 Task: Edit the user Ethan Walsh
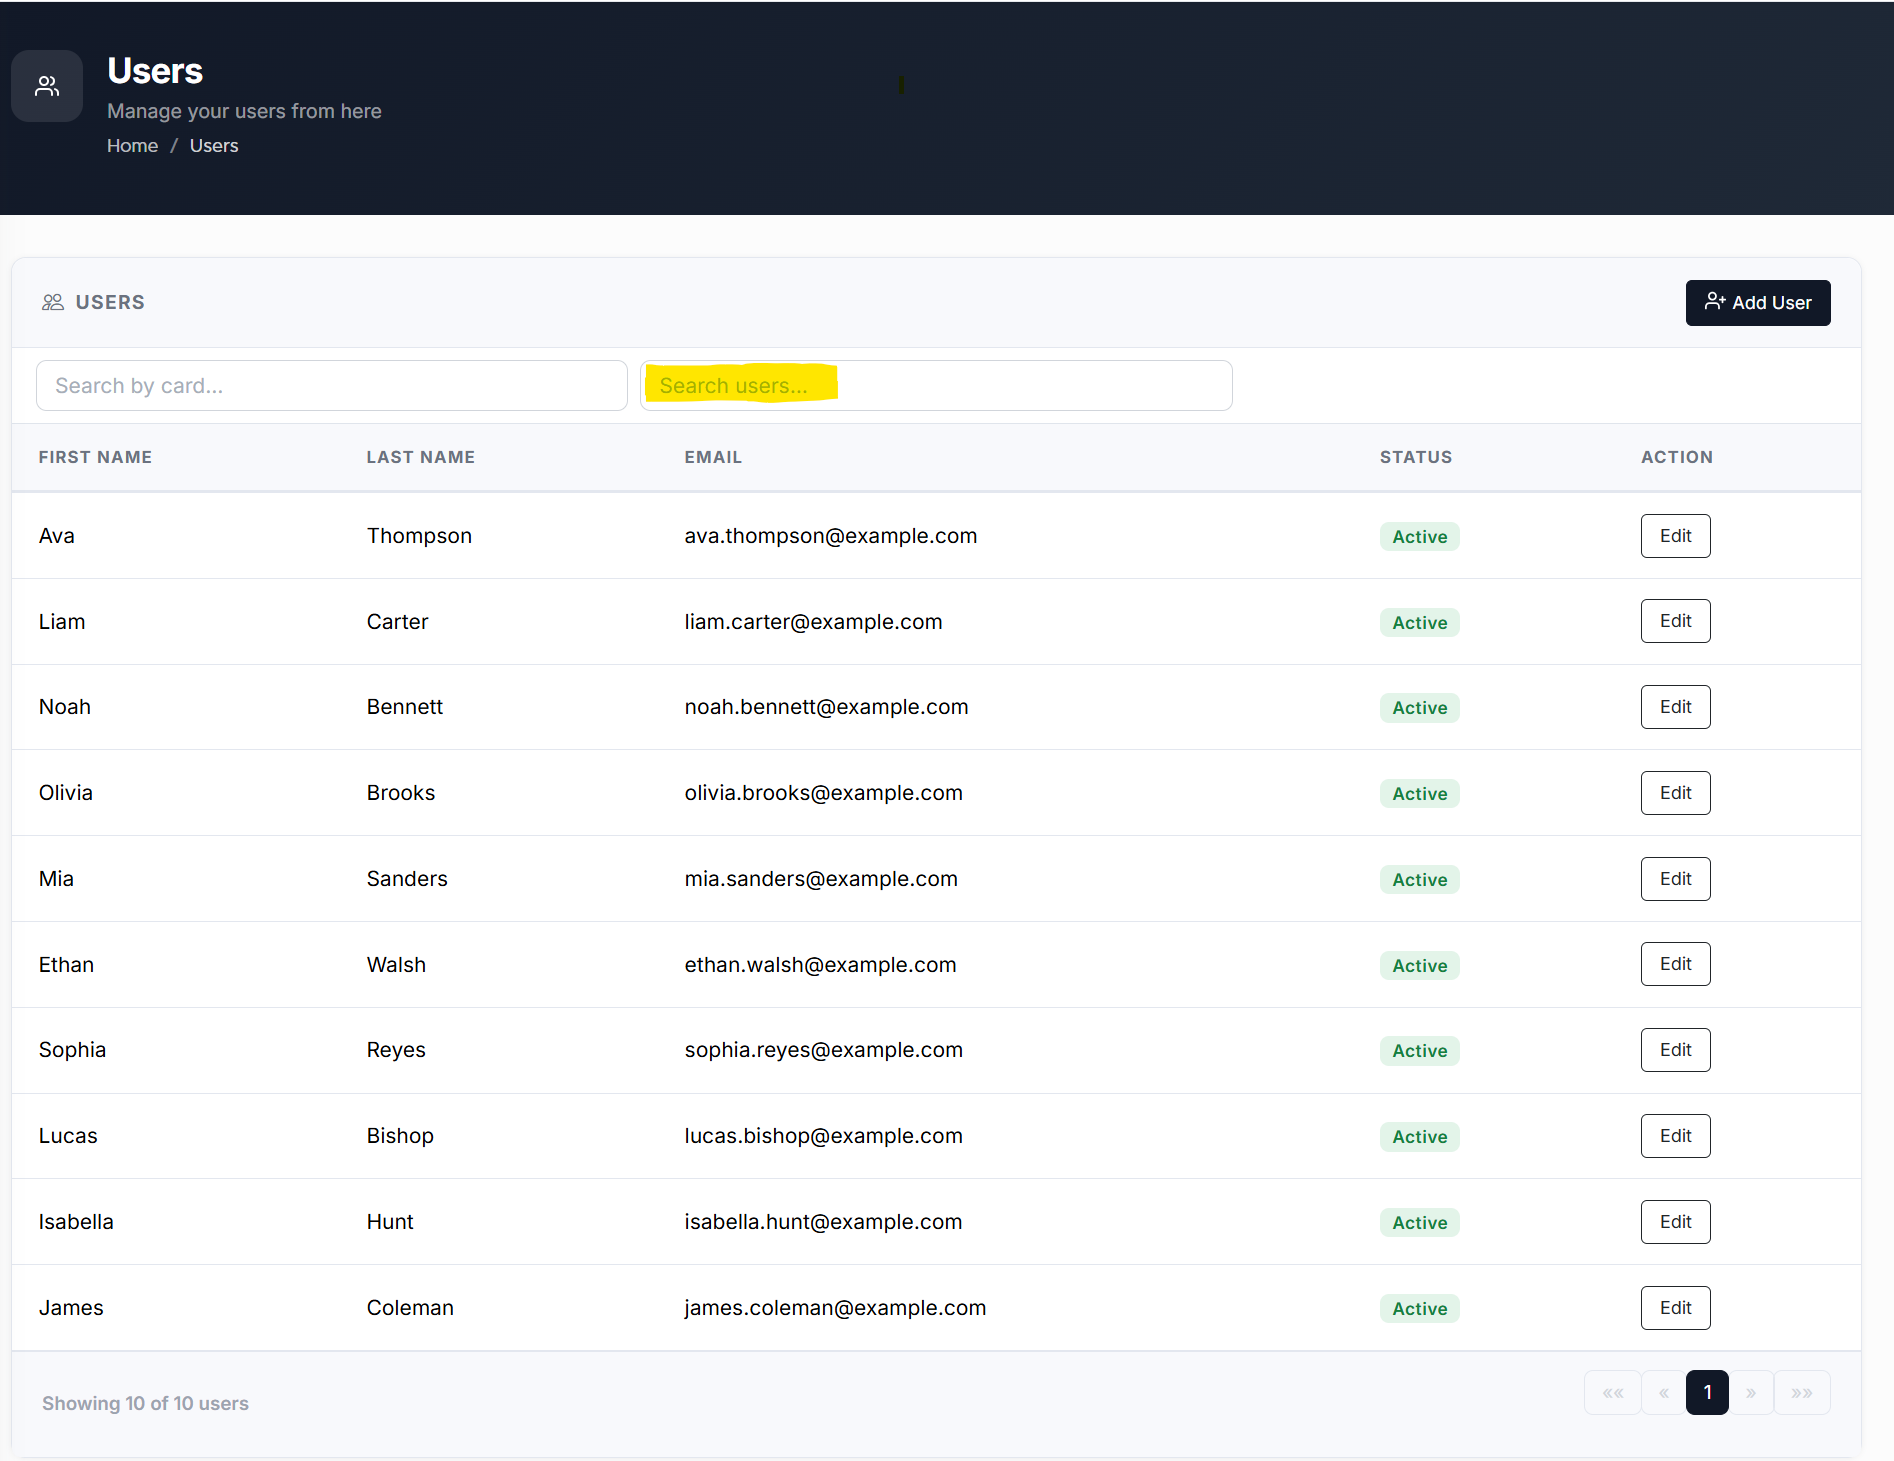click(x=1676, y=964)
